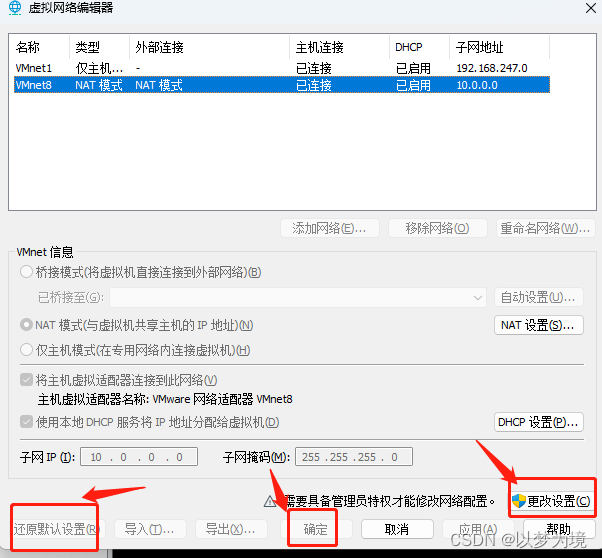Click 导出(X) button

[x=232, y=529]
